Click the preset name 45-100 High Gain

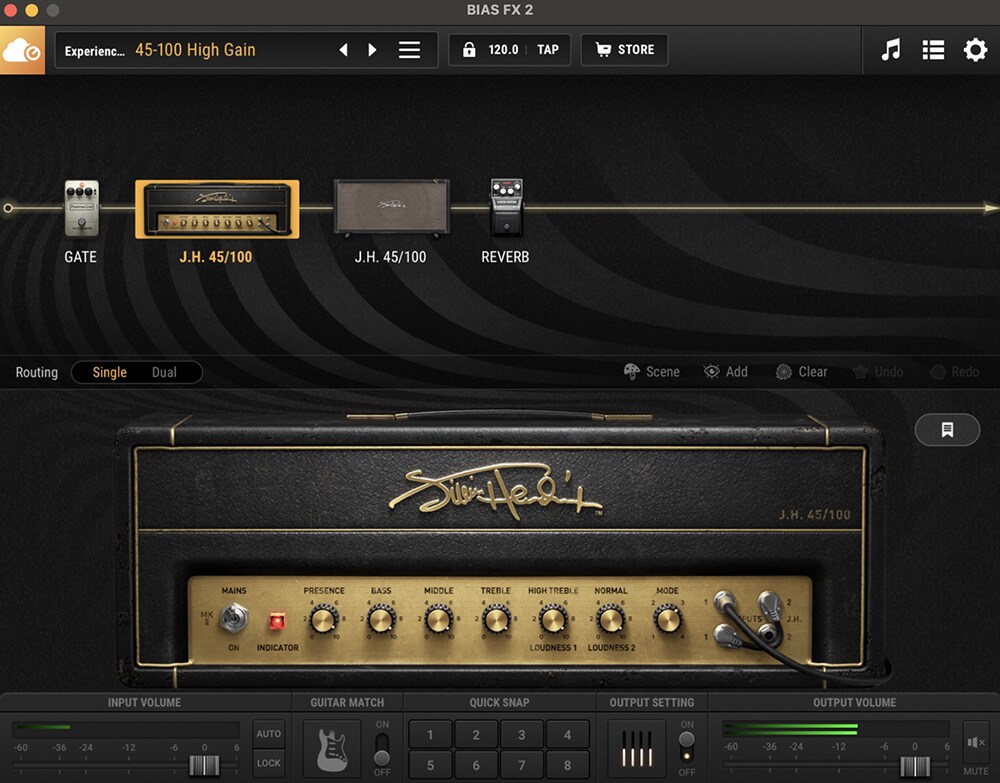coord(195,50)
